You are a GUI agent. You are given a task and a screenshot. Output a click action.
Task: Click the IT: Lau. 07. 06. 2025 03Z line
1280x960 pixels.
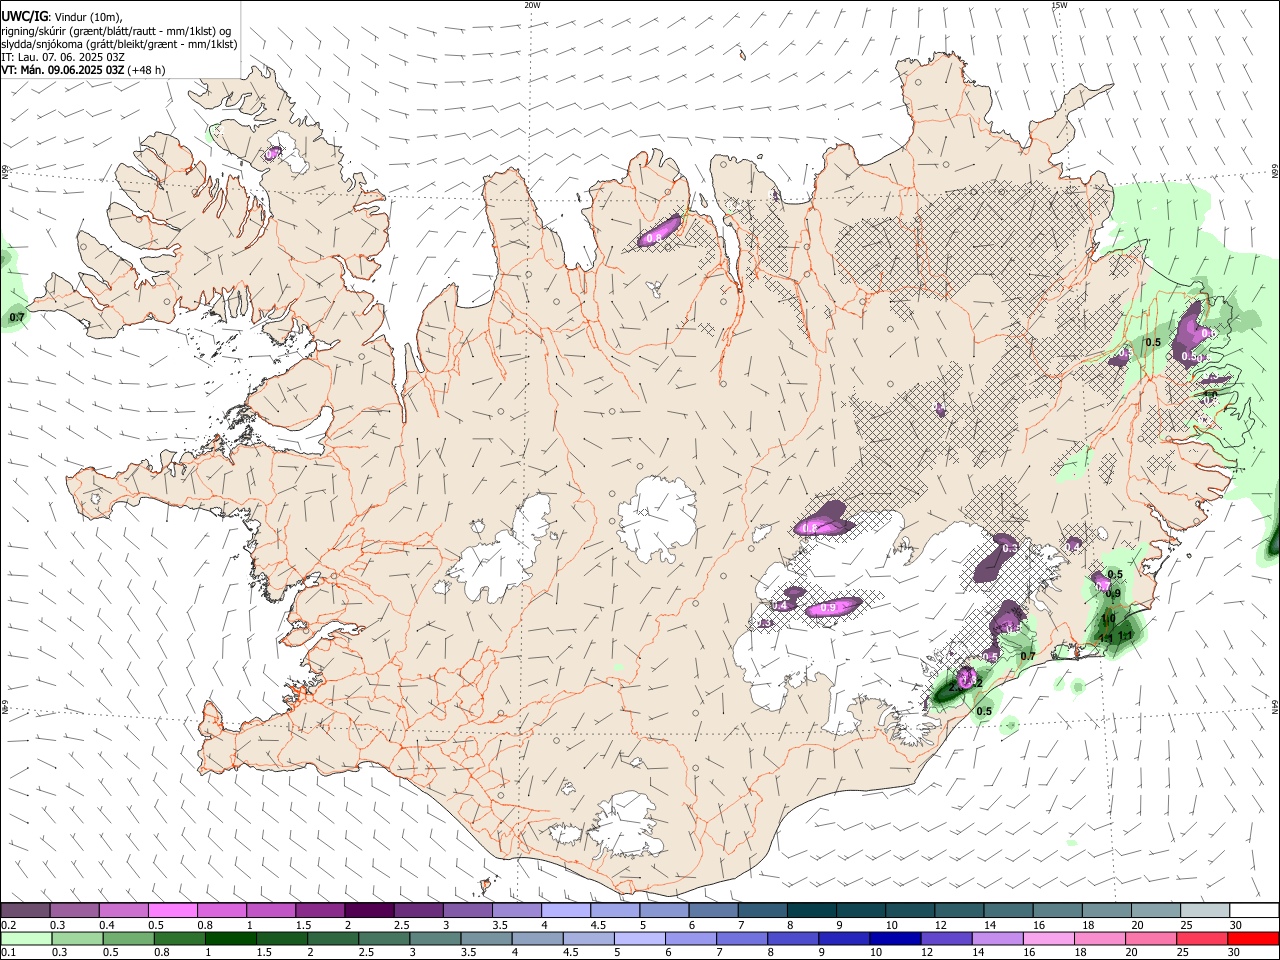click(x=63, y=57)
